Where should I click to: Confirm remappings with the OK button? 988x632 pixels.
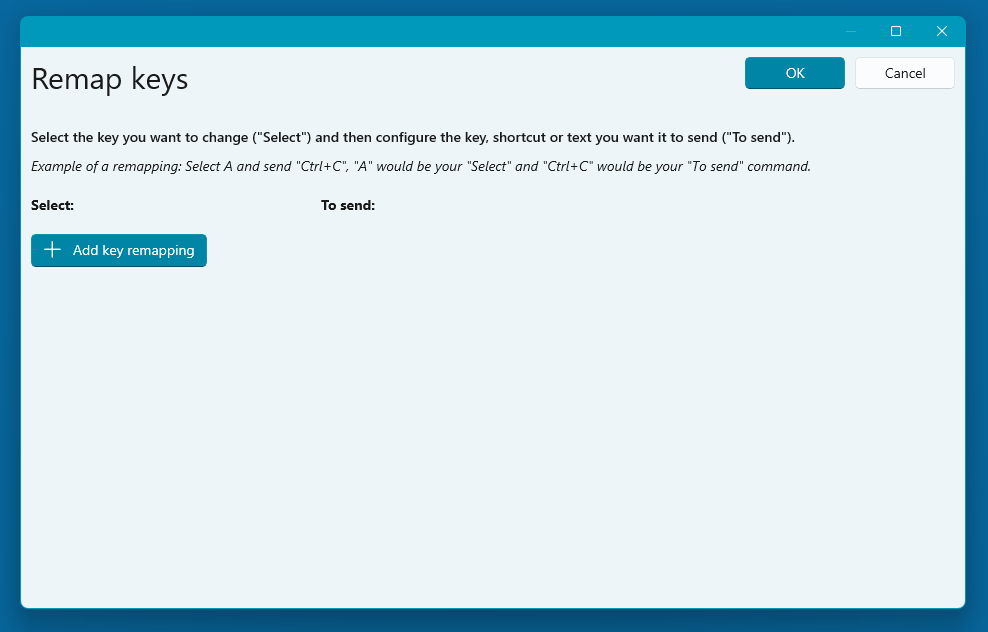[x=794, y=73]
